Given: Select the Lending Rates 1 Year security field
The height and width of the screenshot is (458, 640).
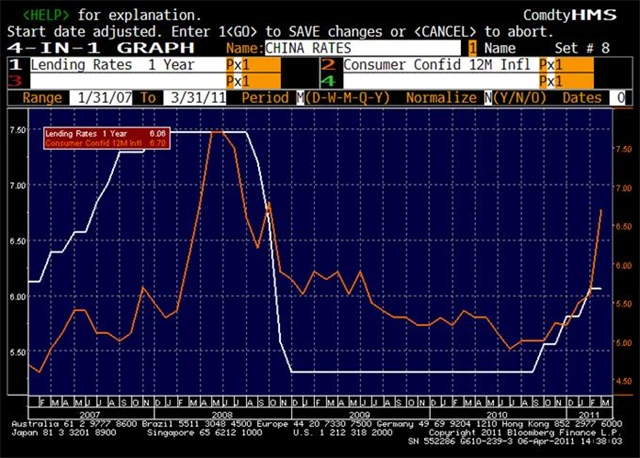Looking at the screenshot, I should (x=127, y=65).
